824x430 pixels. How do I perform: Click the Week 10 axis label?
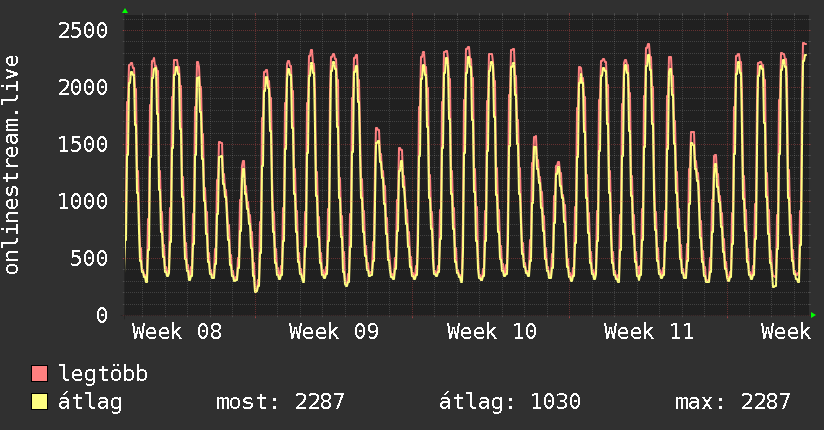click(491, 332)
